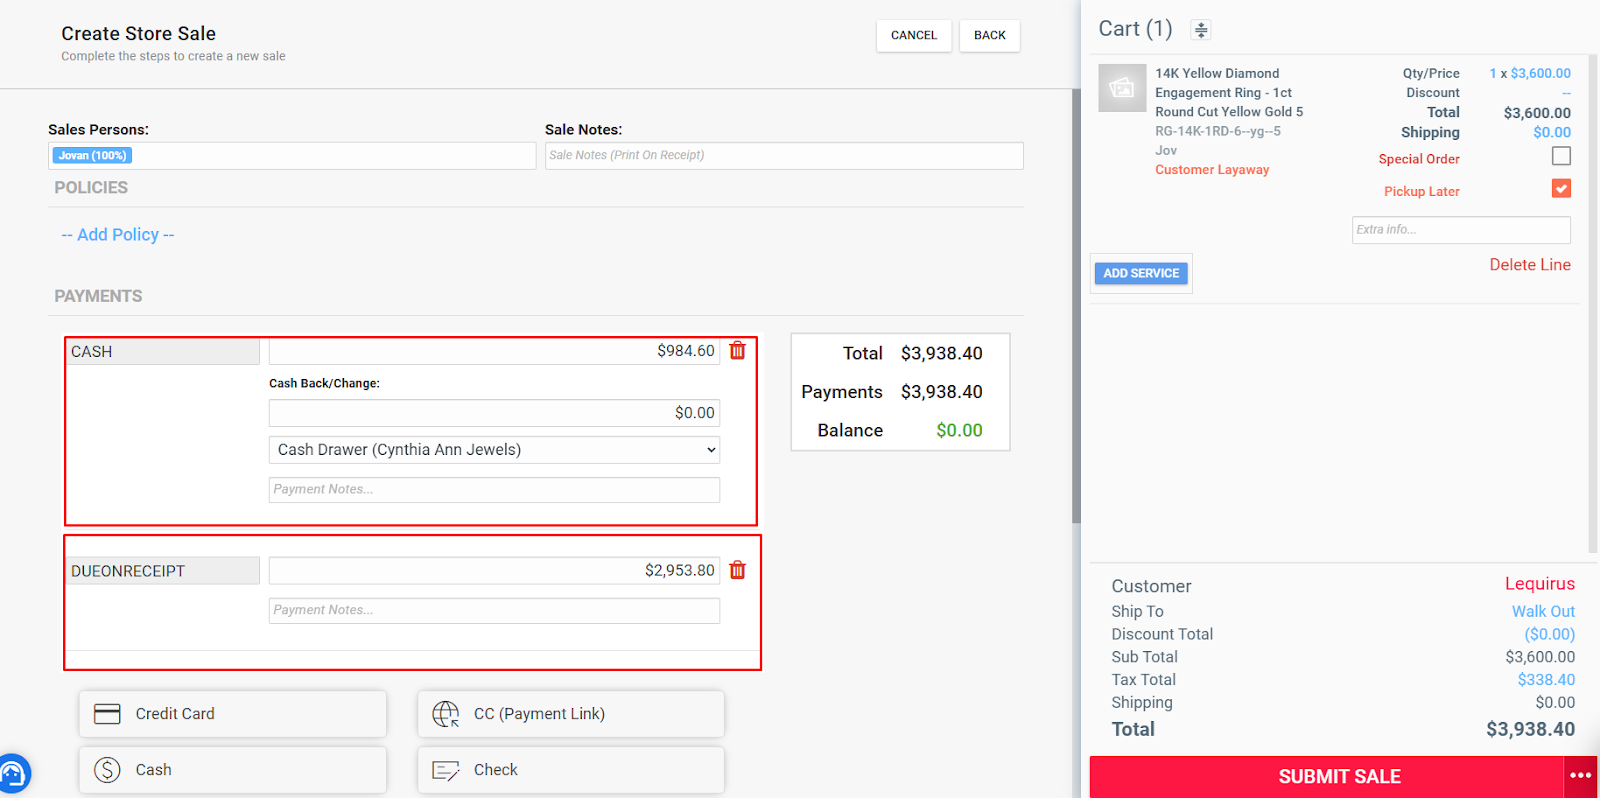Click the CASH payment type label
This screenshot has height=798, width=1600.
(x=164, y=351)
